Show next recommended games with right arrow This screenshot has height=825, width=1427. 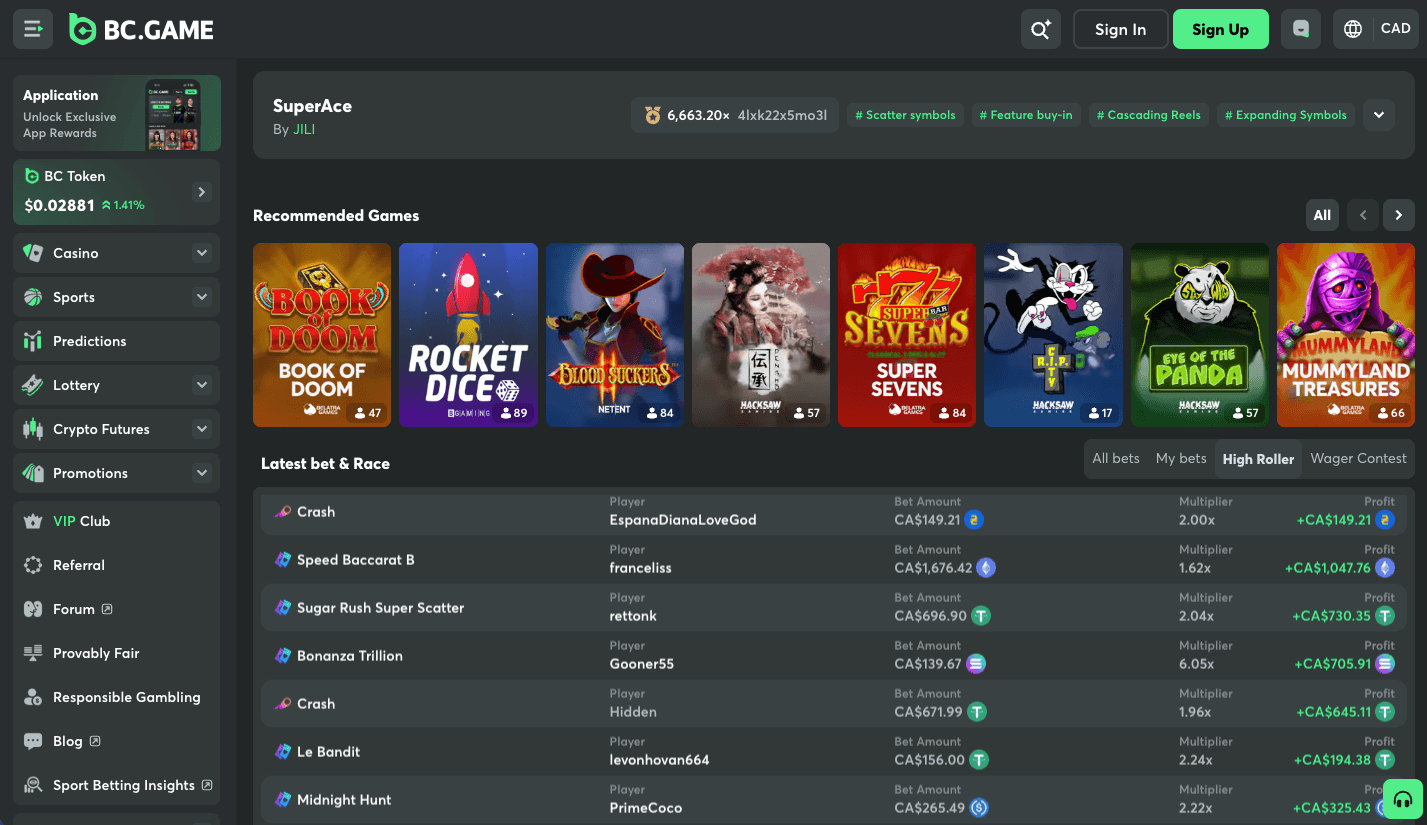(x=1398, y=215)
